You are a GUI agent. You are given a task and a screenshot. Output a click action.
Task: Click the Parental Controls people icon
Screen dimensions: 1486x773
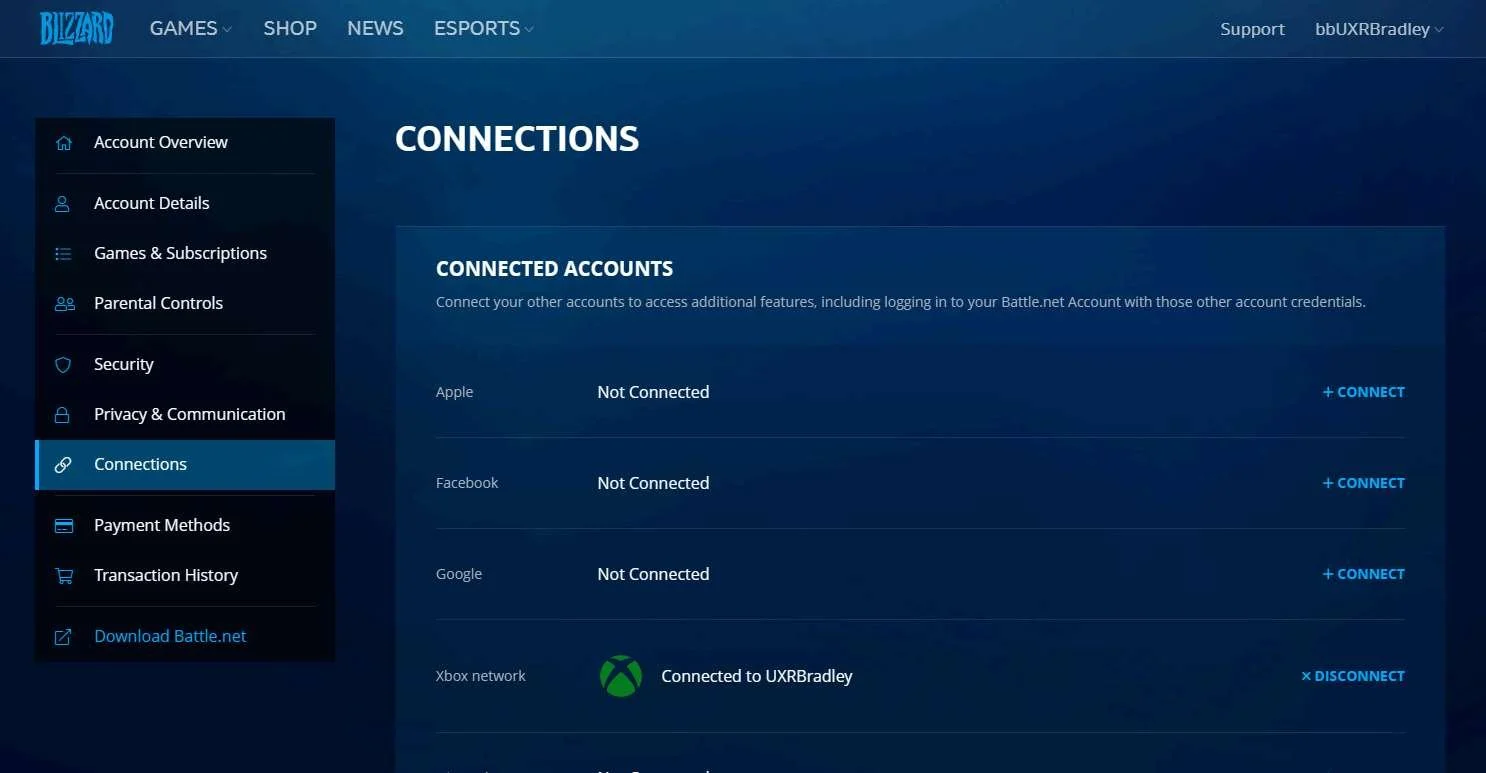click(x=64, y=303)
